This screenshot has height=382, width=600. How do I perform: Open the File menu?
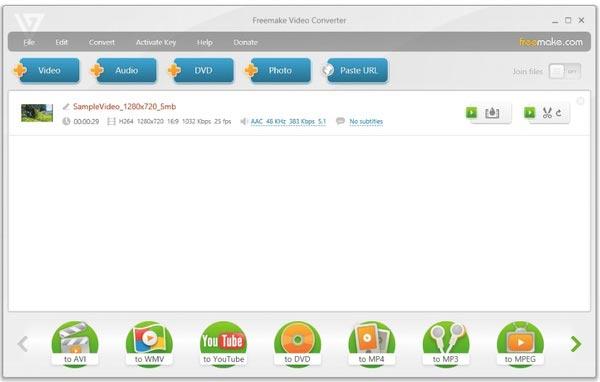point(29,42)
